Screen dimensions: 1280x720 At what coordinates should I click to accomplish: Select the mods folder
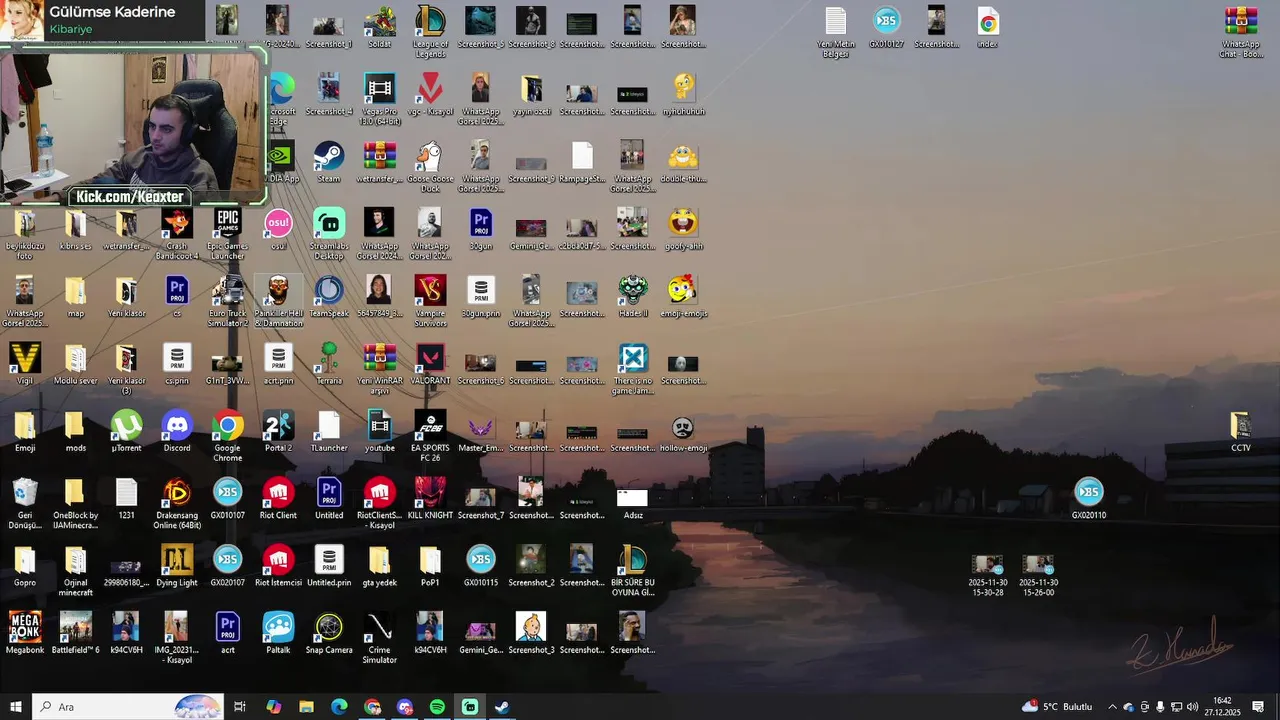(76, 431)
